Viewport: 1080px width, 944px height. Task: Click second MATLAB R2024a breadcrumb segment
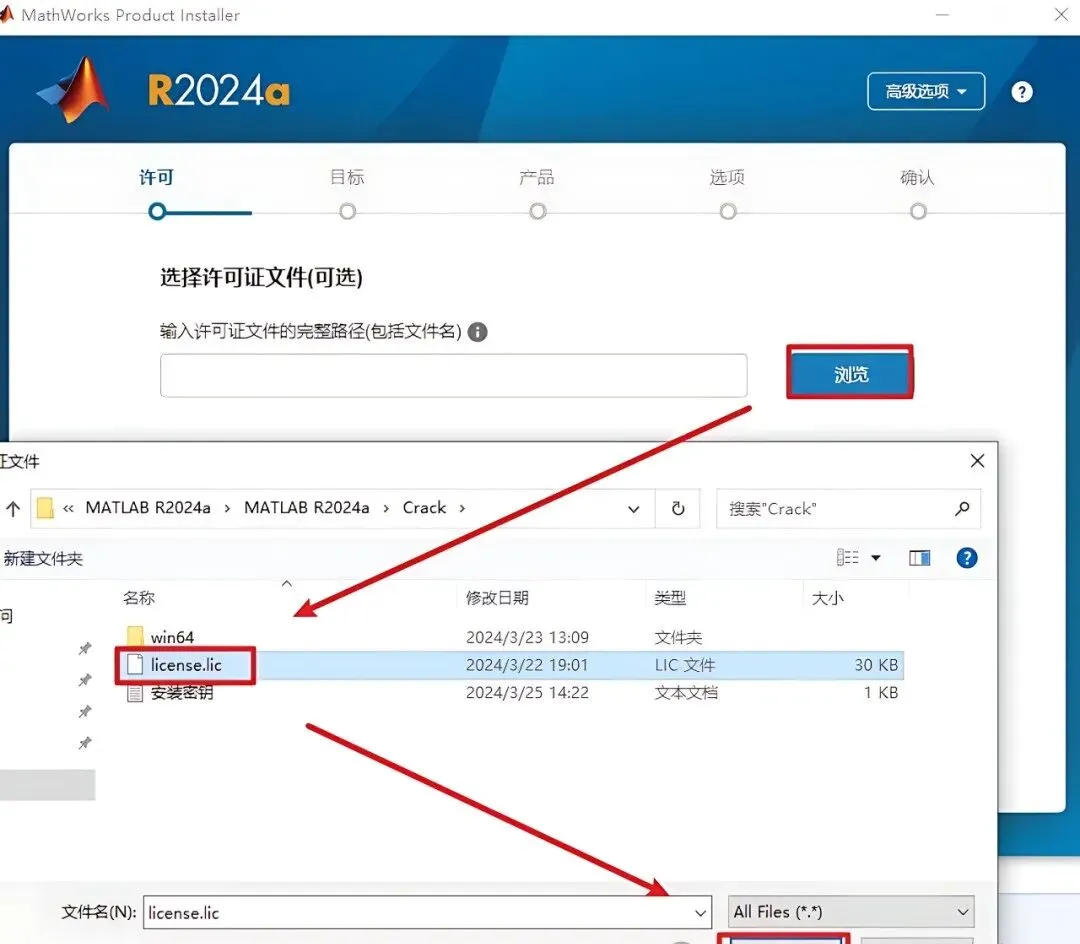tap(307, 508)
